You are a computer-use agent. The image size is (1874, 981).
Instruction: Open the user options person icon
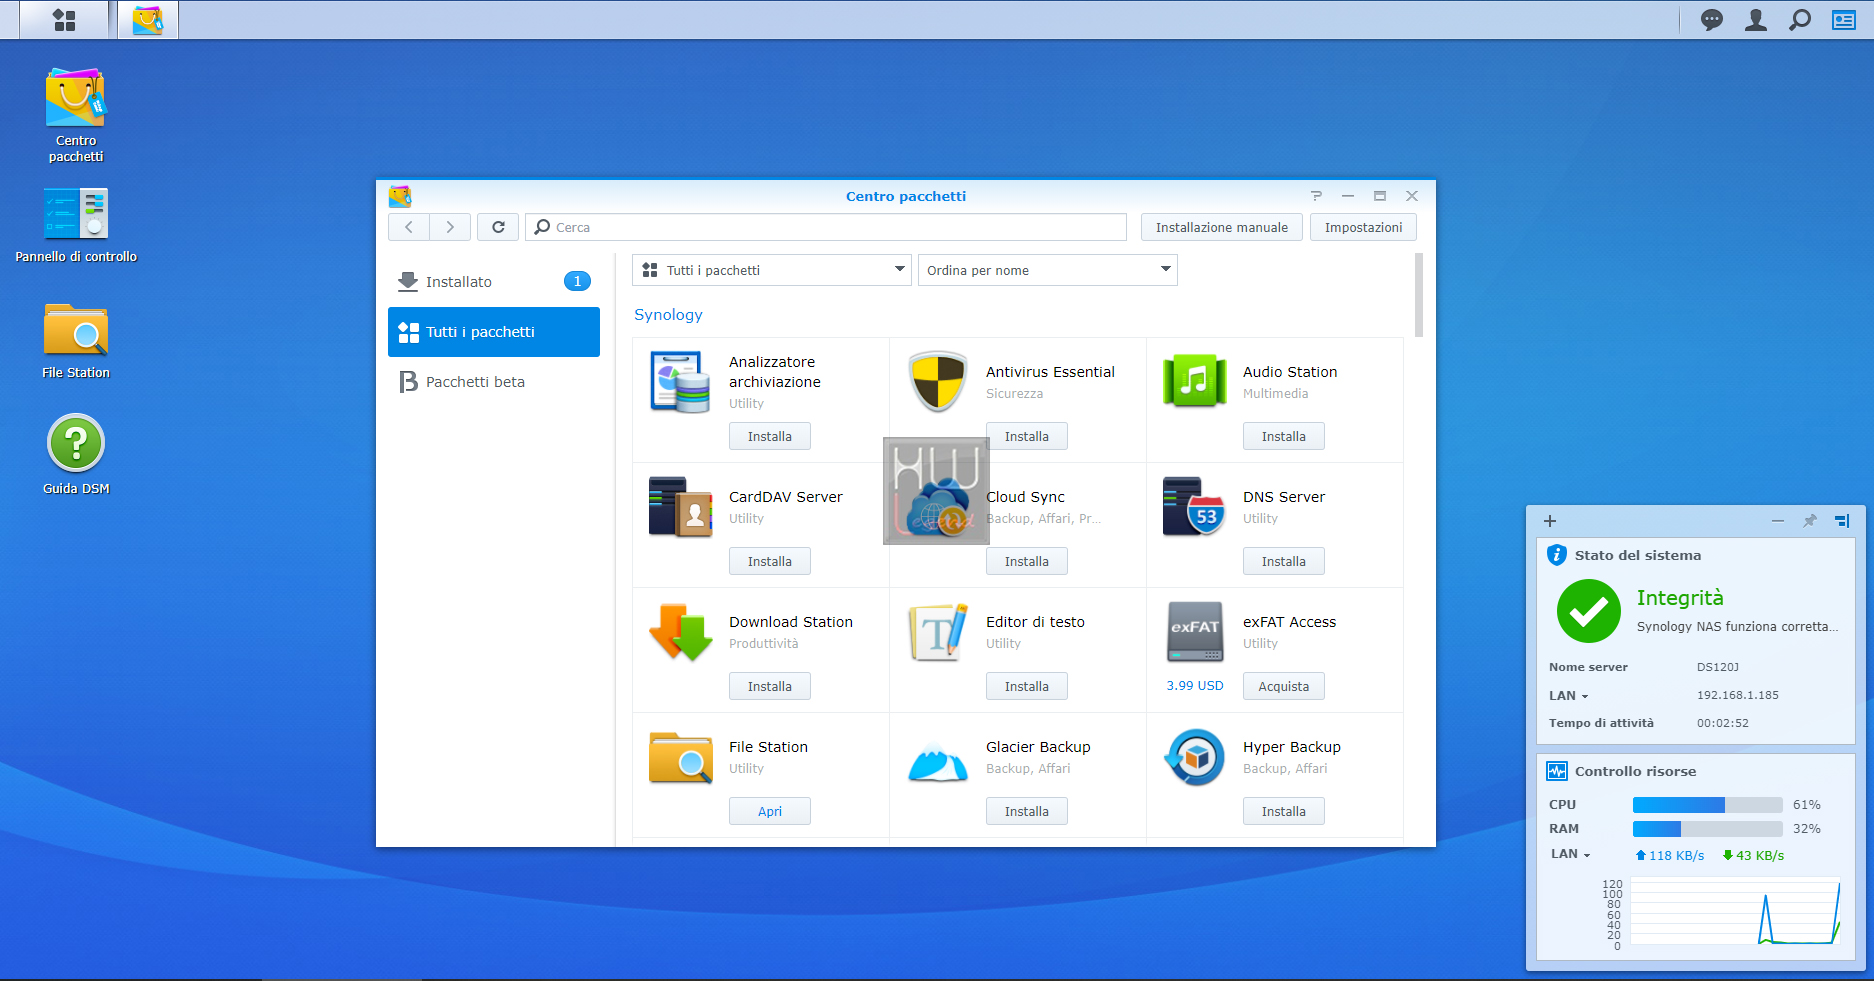click(x=1756, y=20)
